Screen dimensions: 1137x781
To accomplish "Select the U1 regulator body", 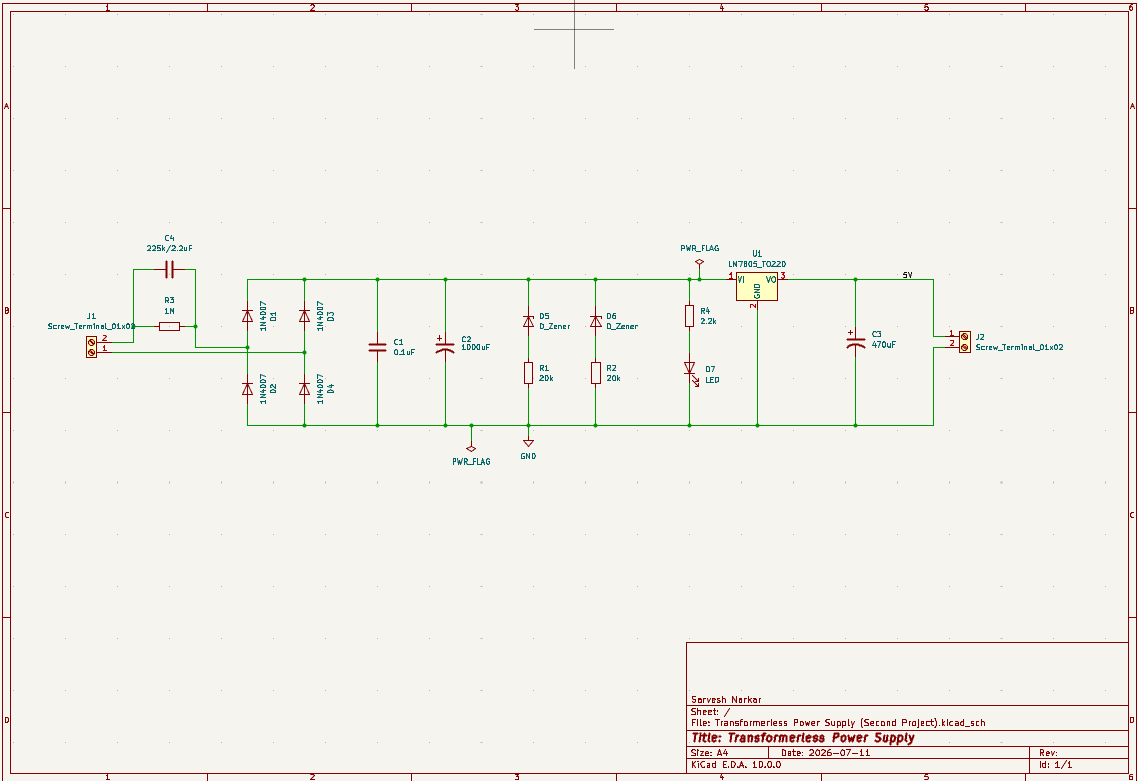I will pyautogui.click(x=757, y=287).
